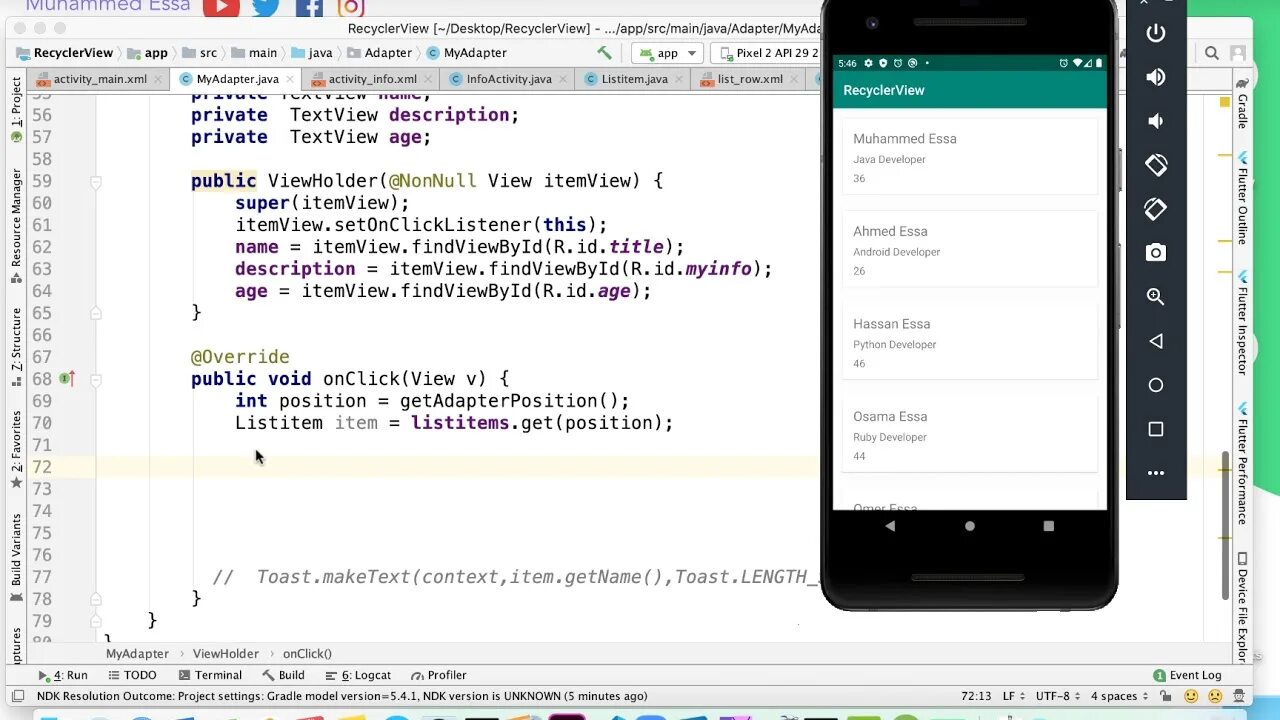This screenshot has height=720, width=1280.
Task: Click the ViewHolder breadcrumb below the editor
Action: pos(225,653)
